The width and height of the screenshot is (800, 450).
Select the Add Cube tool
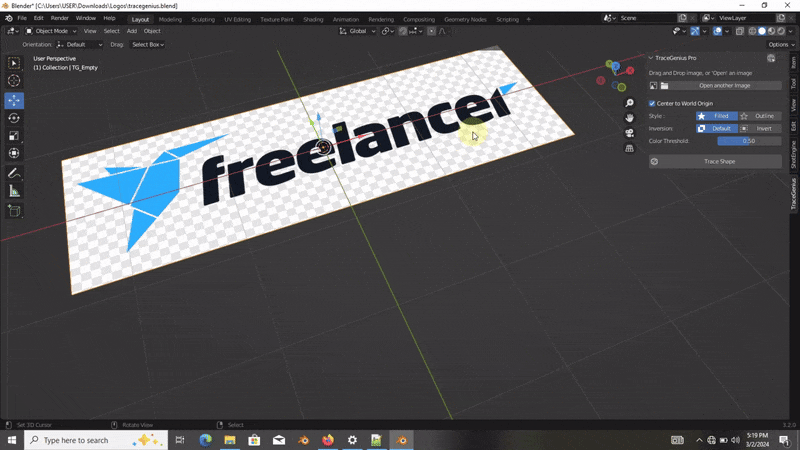click(x=14, y=211)
